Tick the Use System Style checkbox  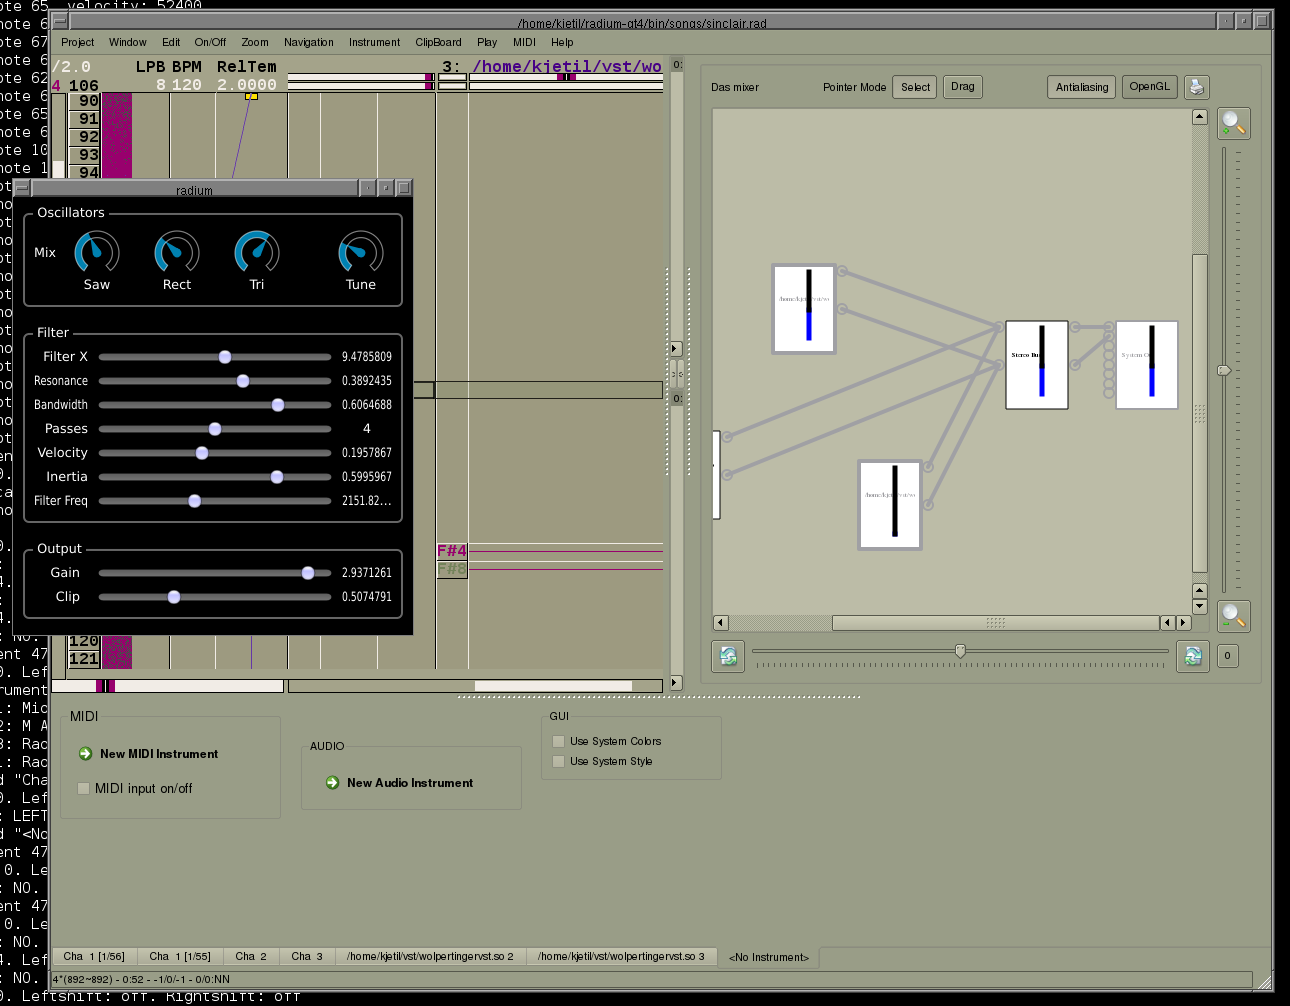point(559,761)
